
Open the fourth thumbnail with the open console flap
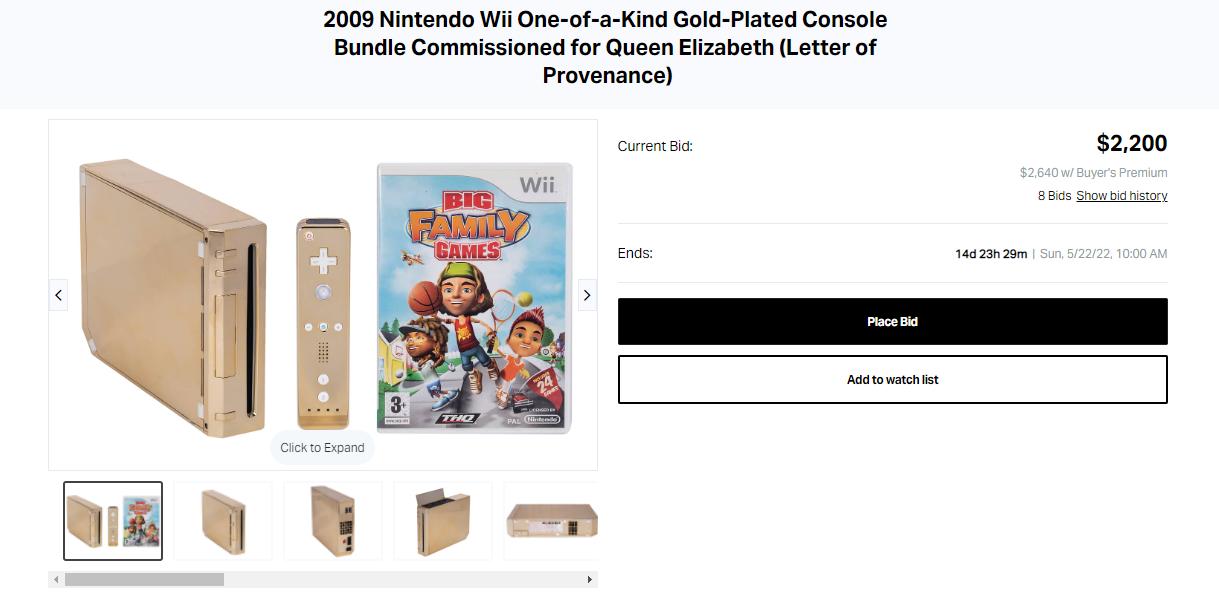(x=443, y=521)
